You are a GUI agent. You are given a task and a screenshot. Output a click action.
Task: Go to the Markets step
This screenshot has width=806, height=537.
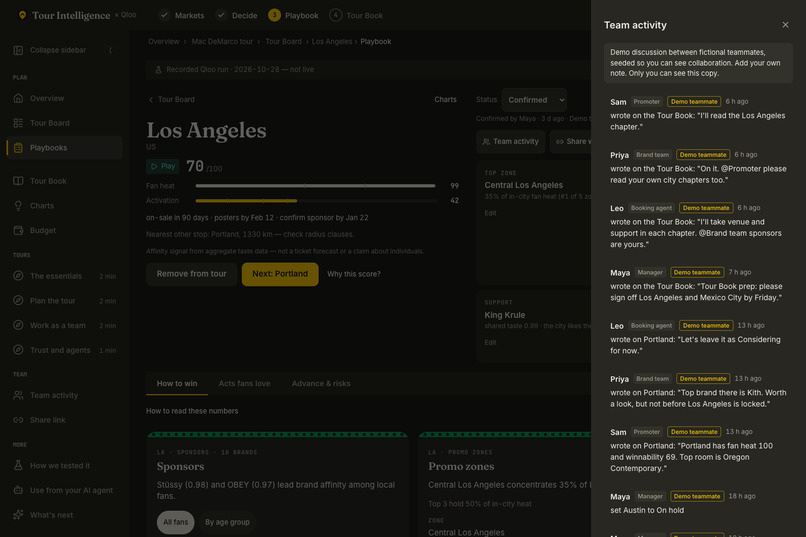coord(182,15)
